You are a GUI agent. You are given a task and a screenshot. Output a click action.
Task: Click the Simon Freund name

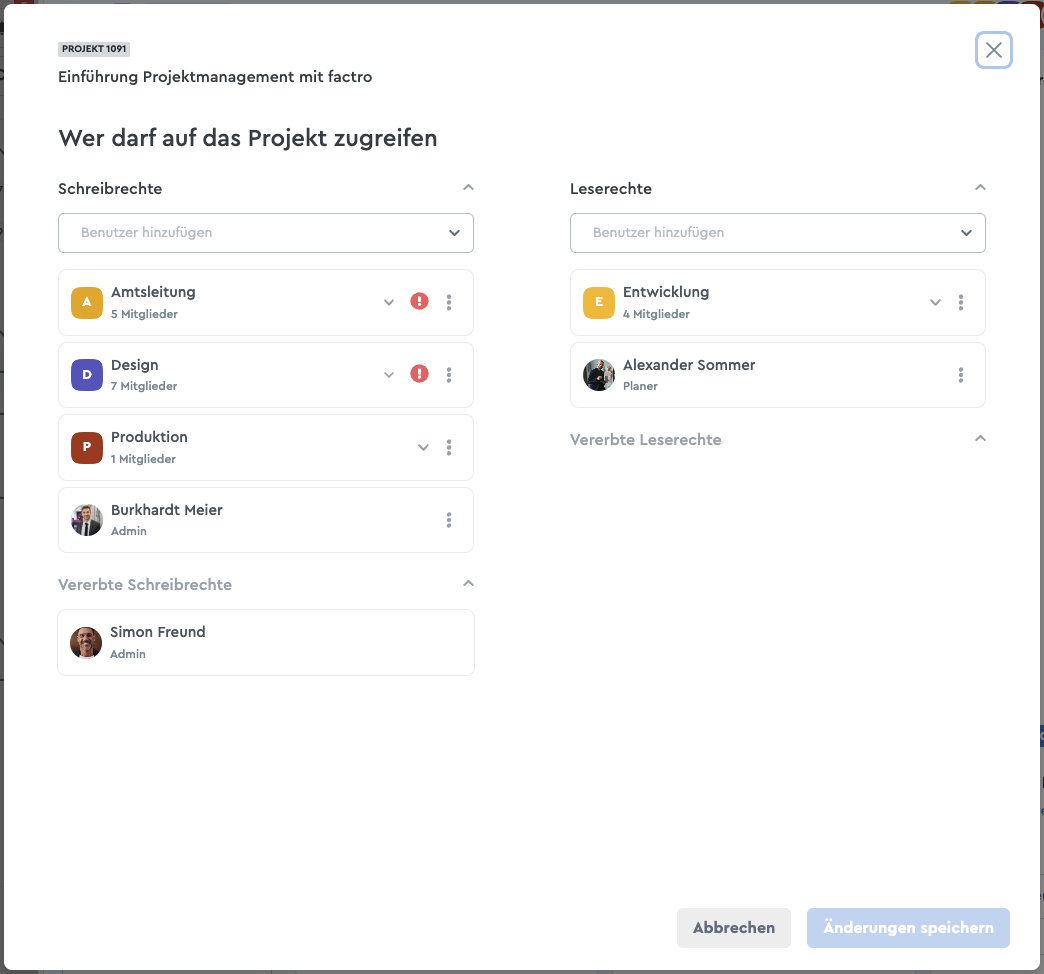(x=158, y=632)
